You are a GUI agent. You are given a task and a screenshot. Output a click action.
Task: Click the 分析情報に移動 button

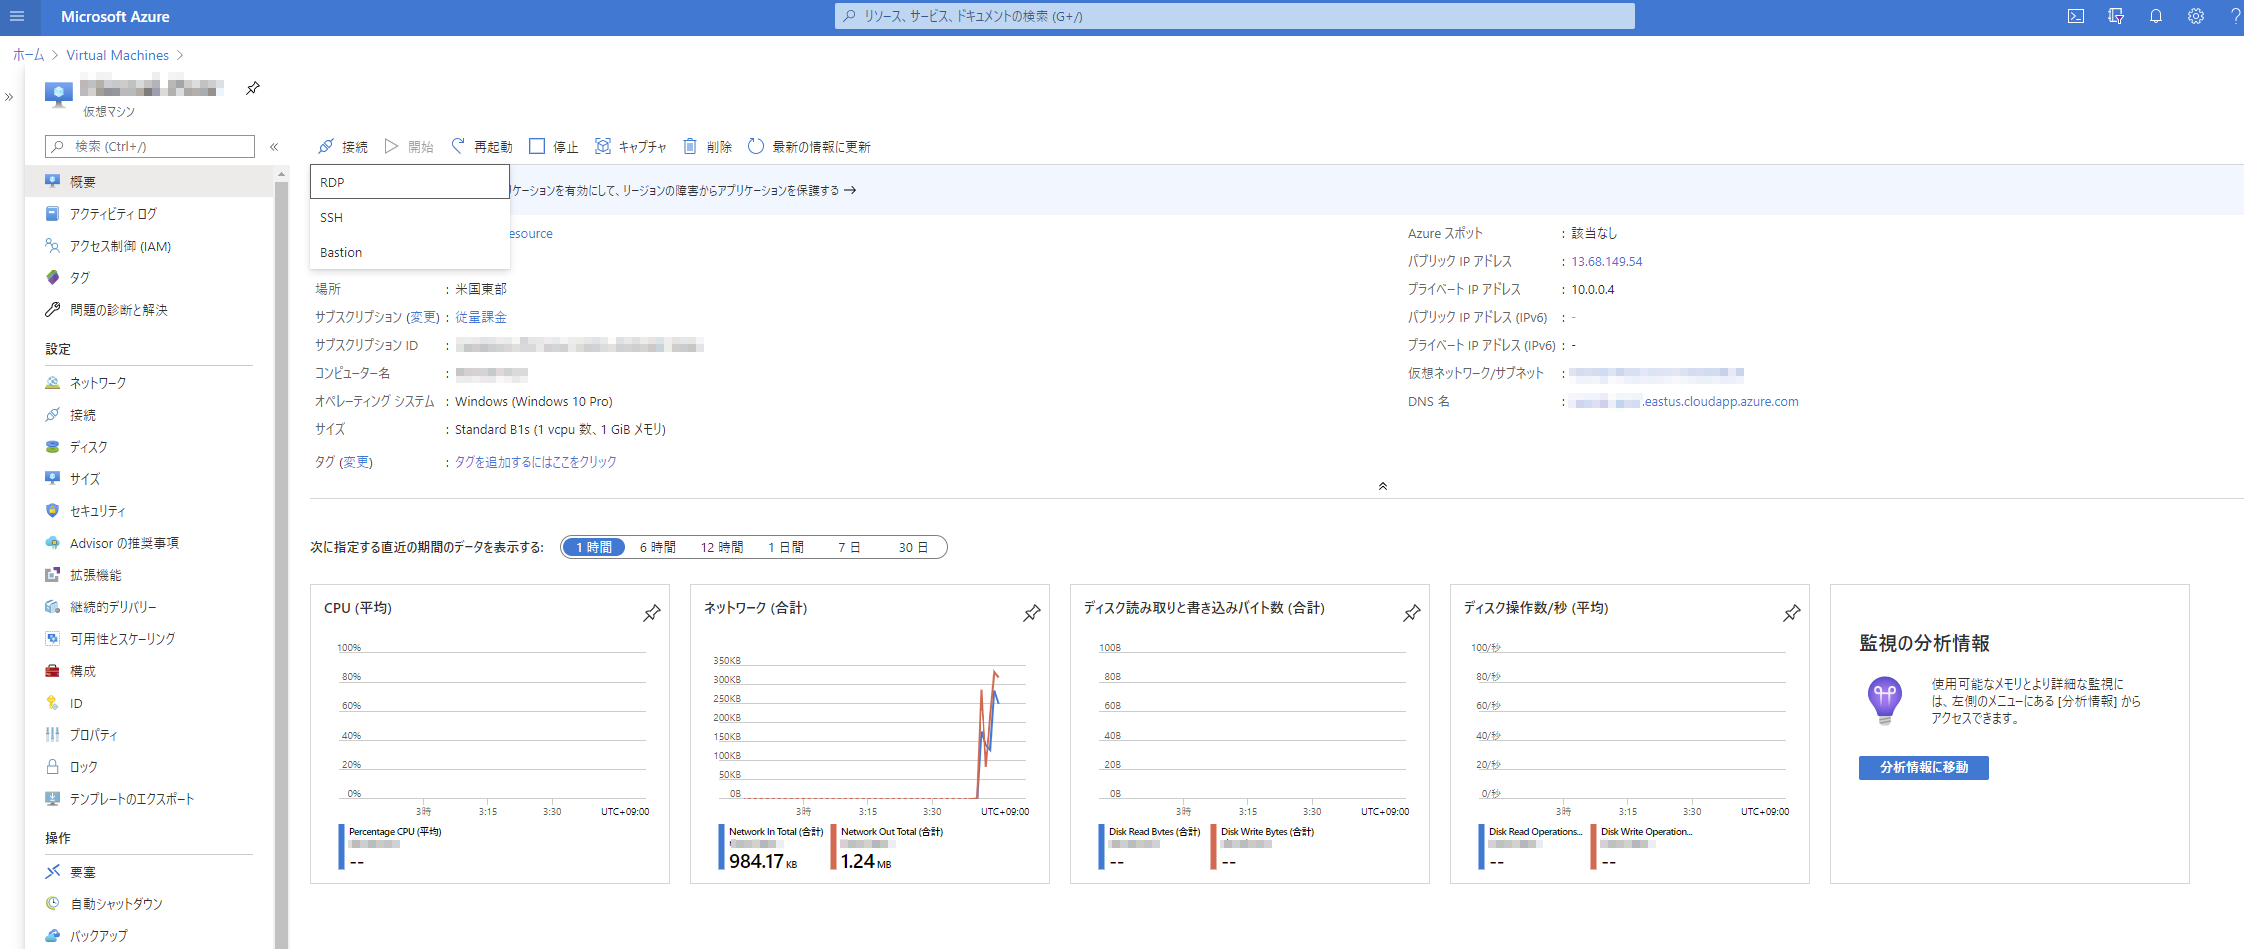pos(1924,767)
